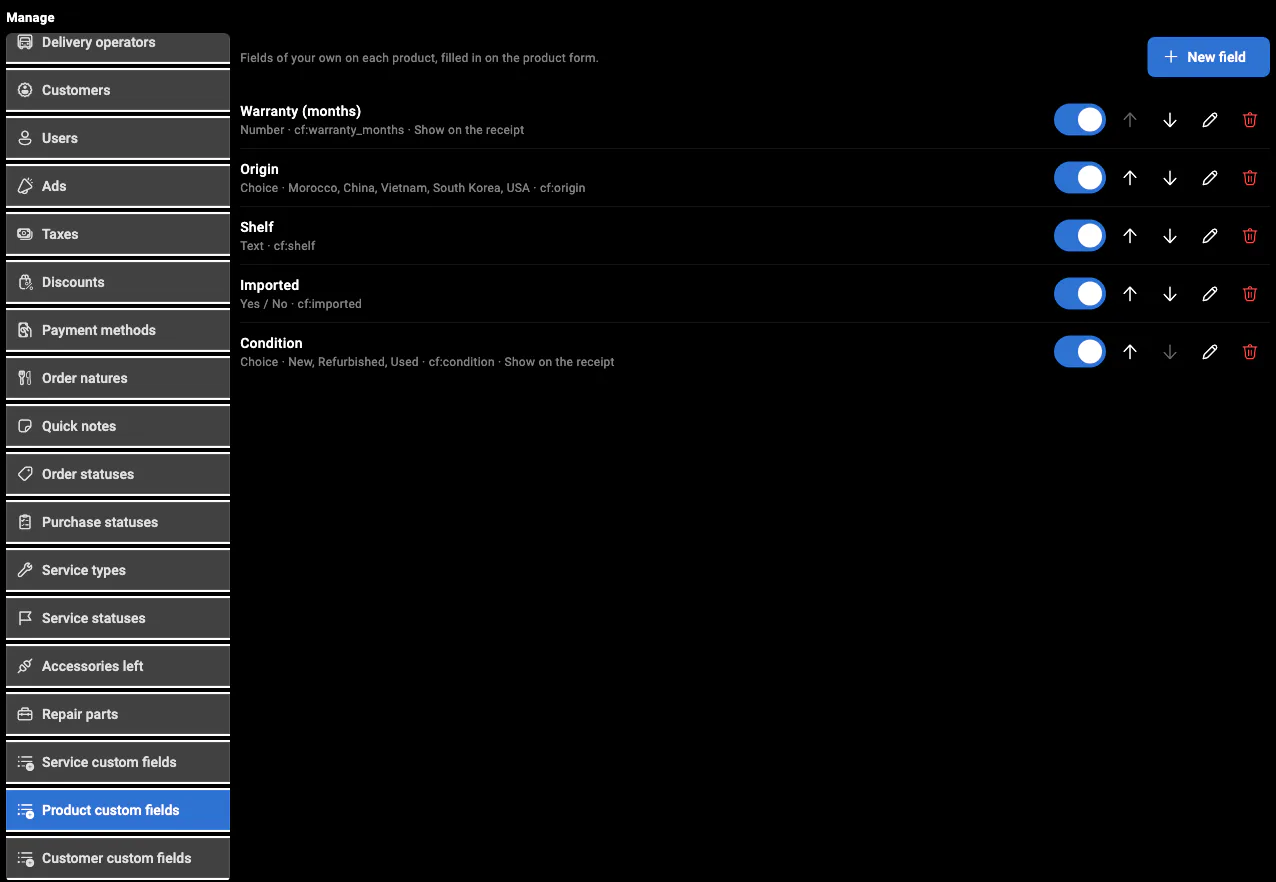
Task: Move the Origin field up
Action: (1130, 178)
